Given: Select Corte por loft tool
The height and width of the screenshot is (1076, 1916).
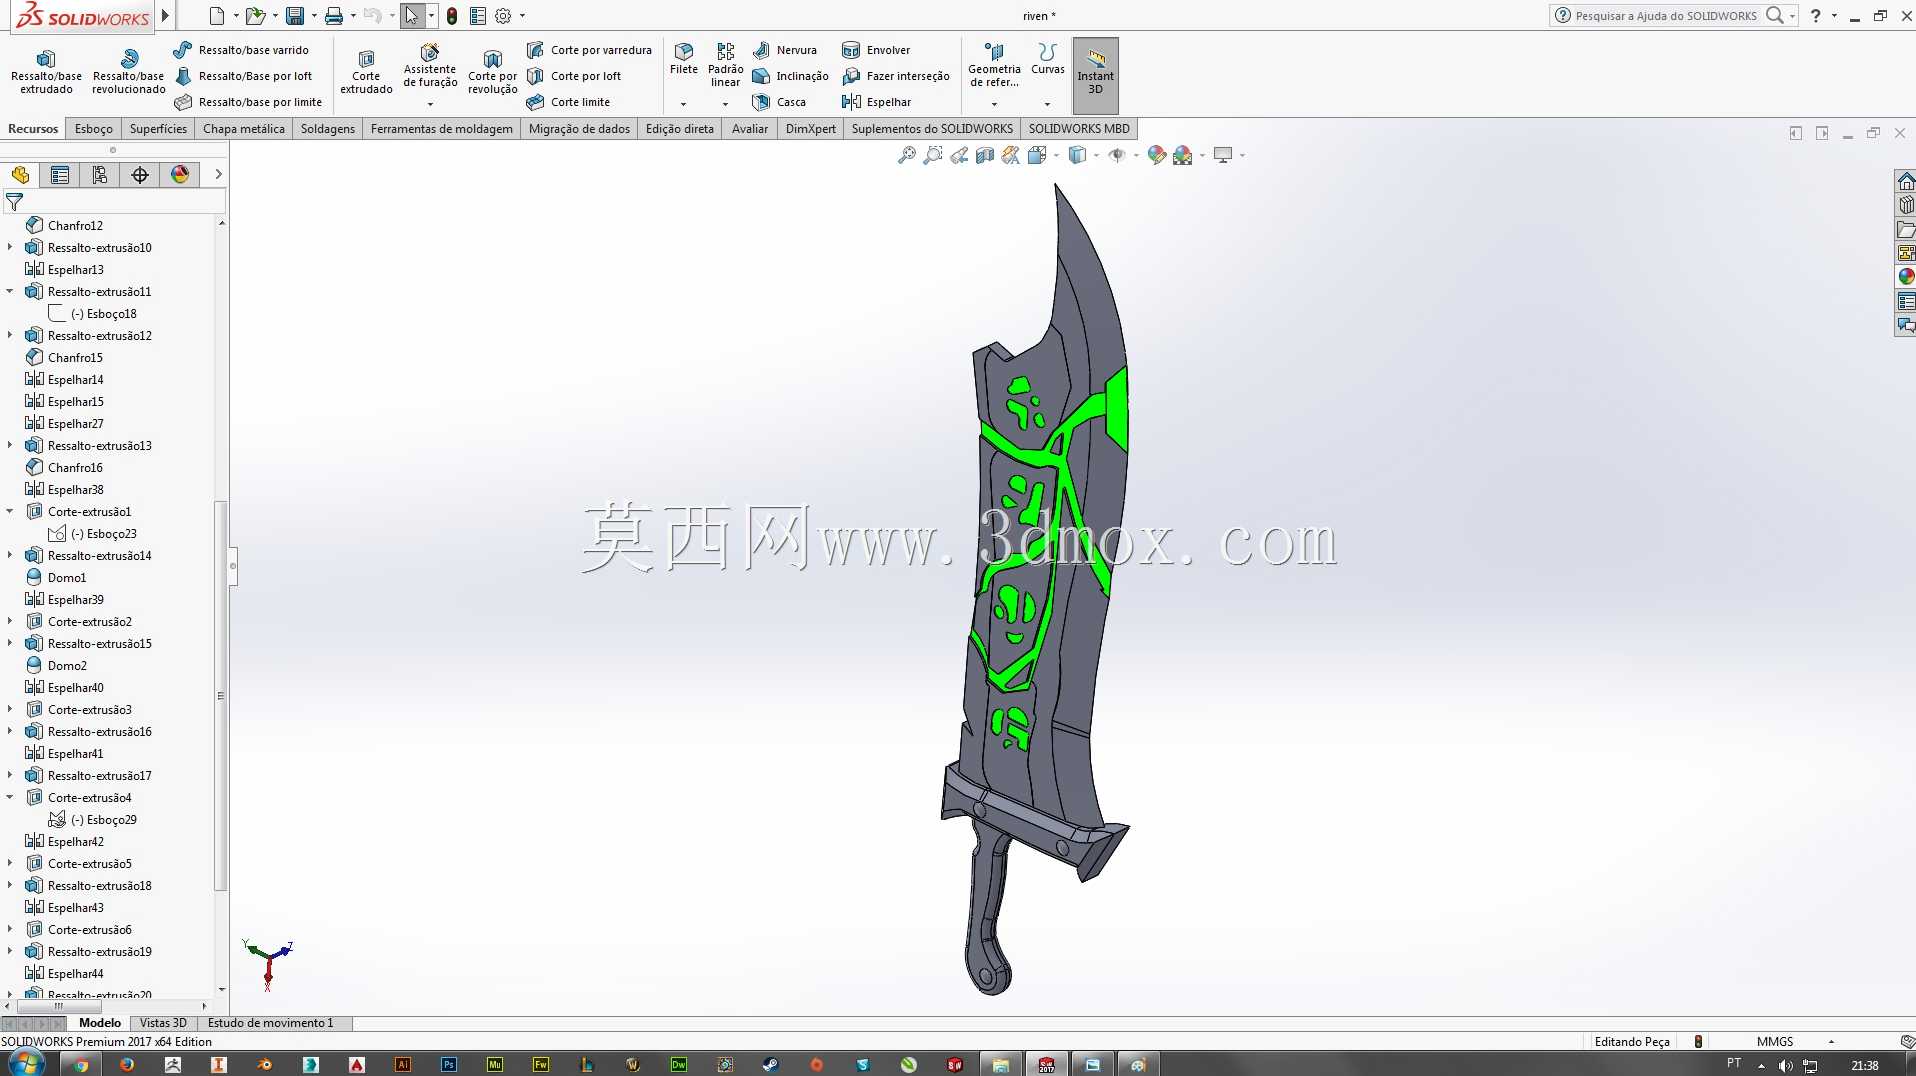Looking at the screenshot, I should tap(574, 76).
